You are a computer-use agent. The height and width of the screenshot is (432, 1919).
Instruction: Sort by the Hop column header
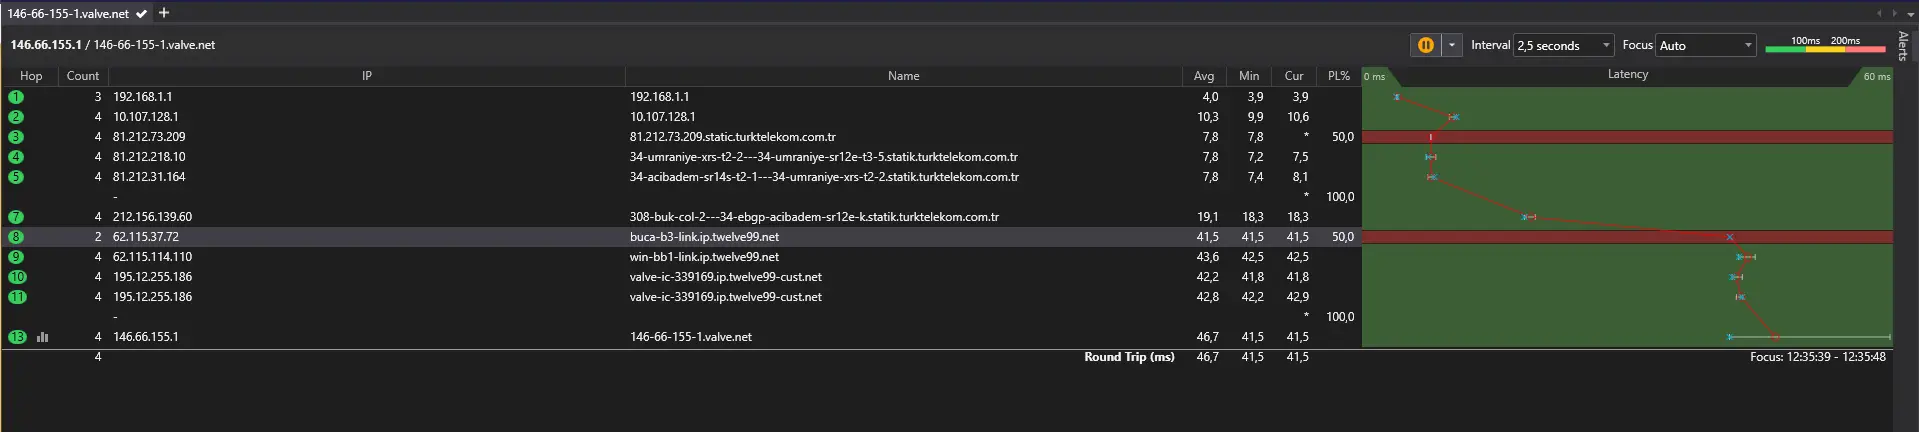click(x=31, y=76)
